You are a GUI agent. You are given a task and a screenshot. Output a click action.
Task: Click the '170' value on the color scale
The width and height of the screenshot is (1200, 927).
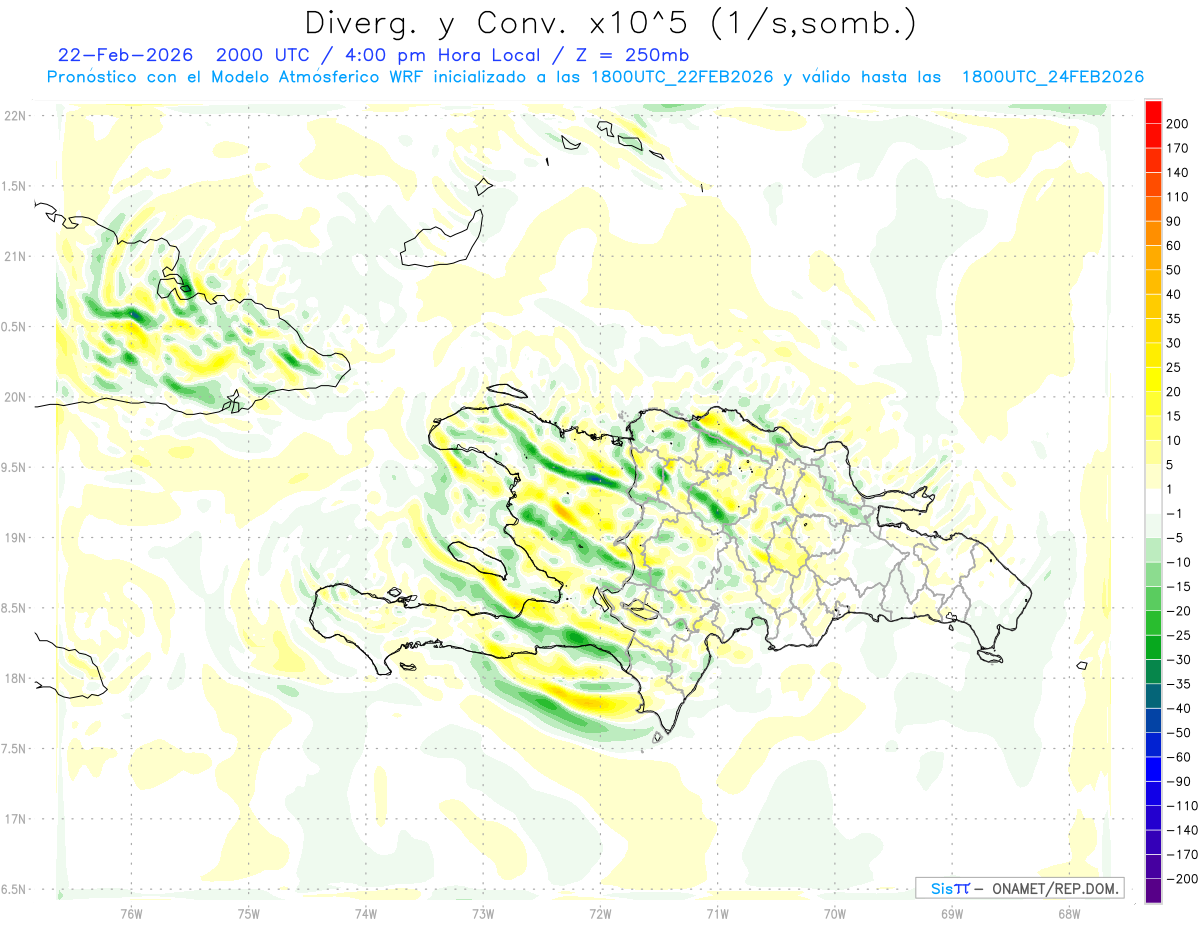click(1177, 148)
